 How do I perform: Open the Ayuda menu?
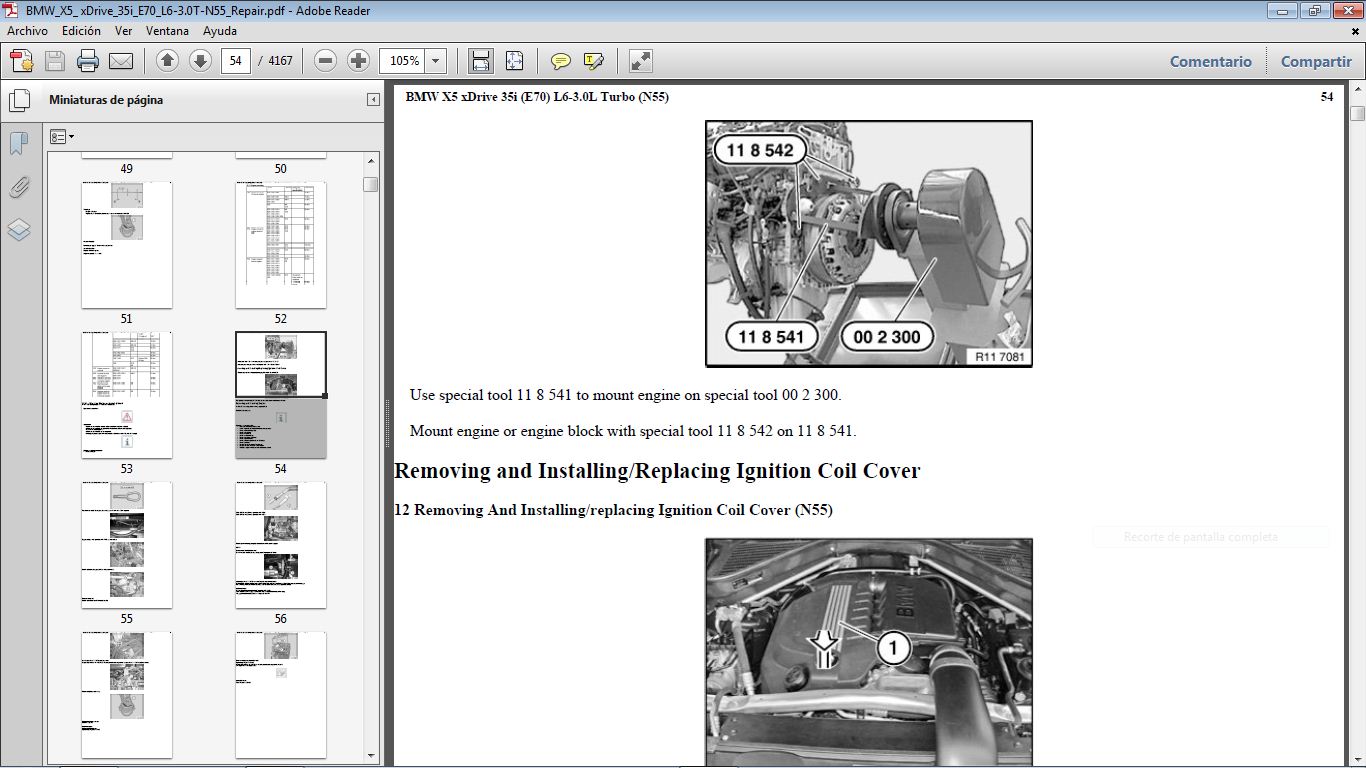click(x=220, y=31)
